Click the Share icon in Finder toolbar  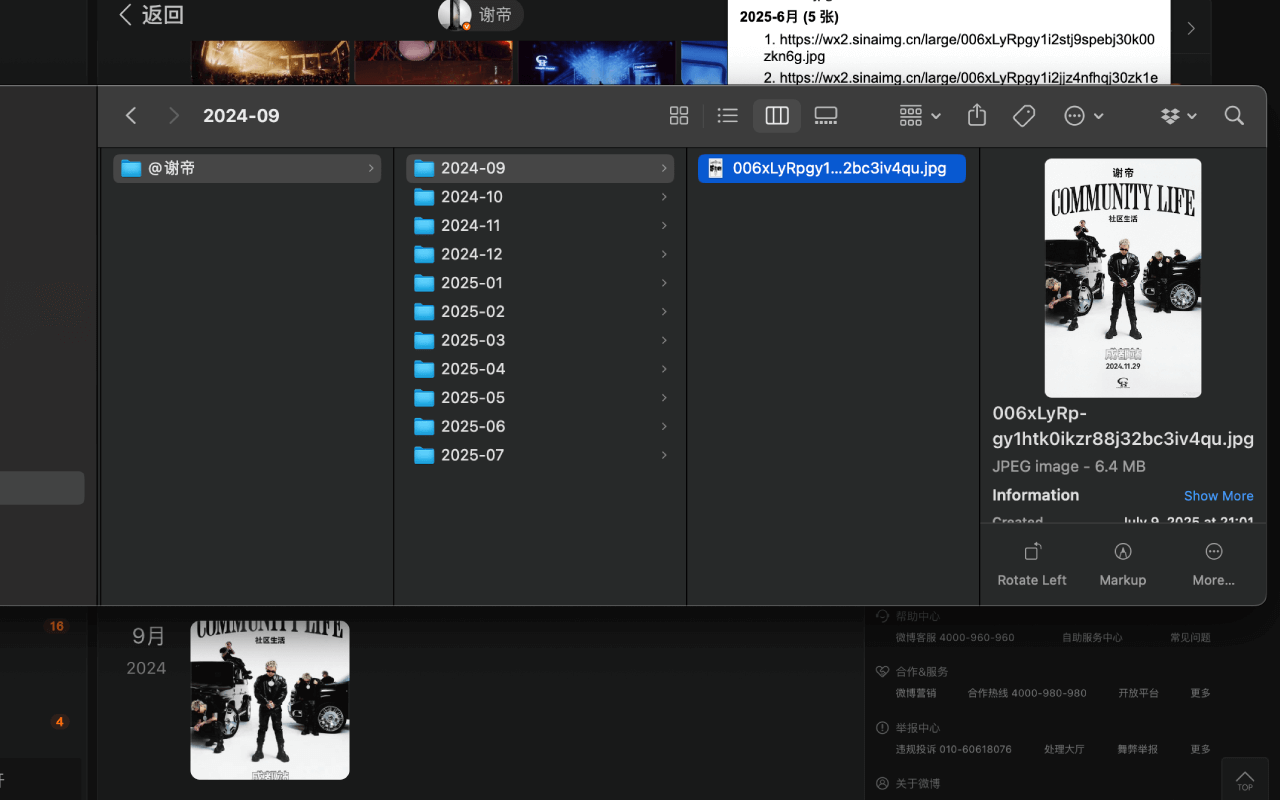pos(977,116)
